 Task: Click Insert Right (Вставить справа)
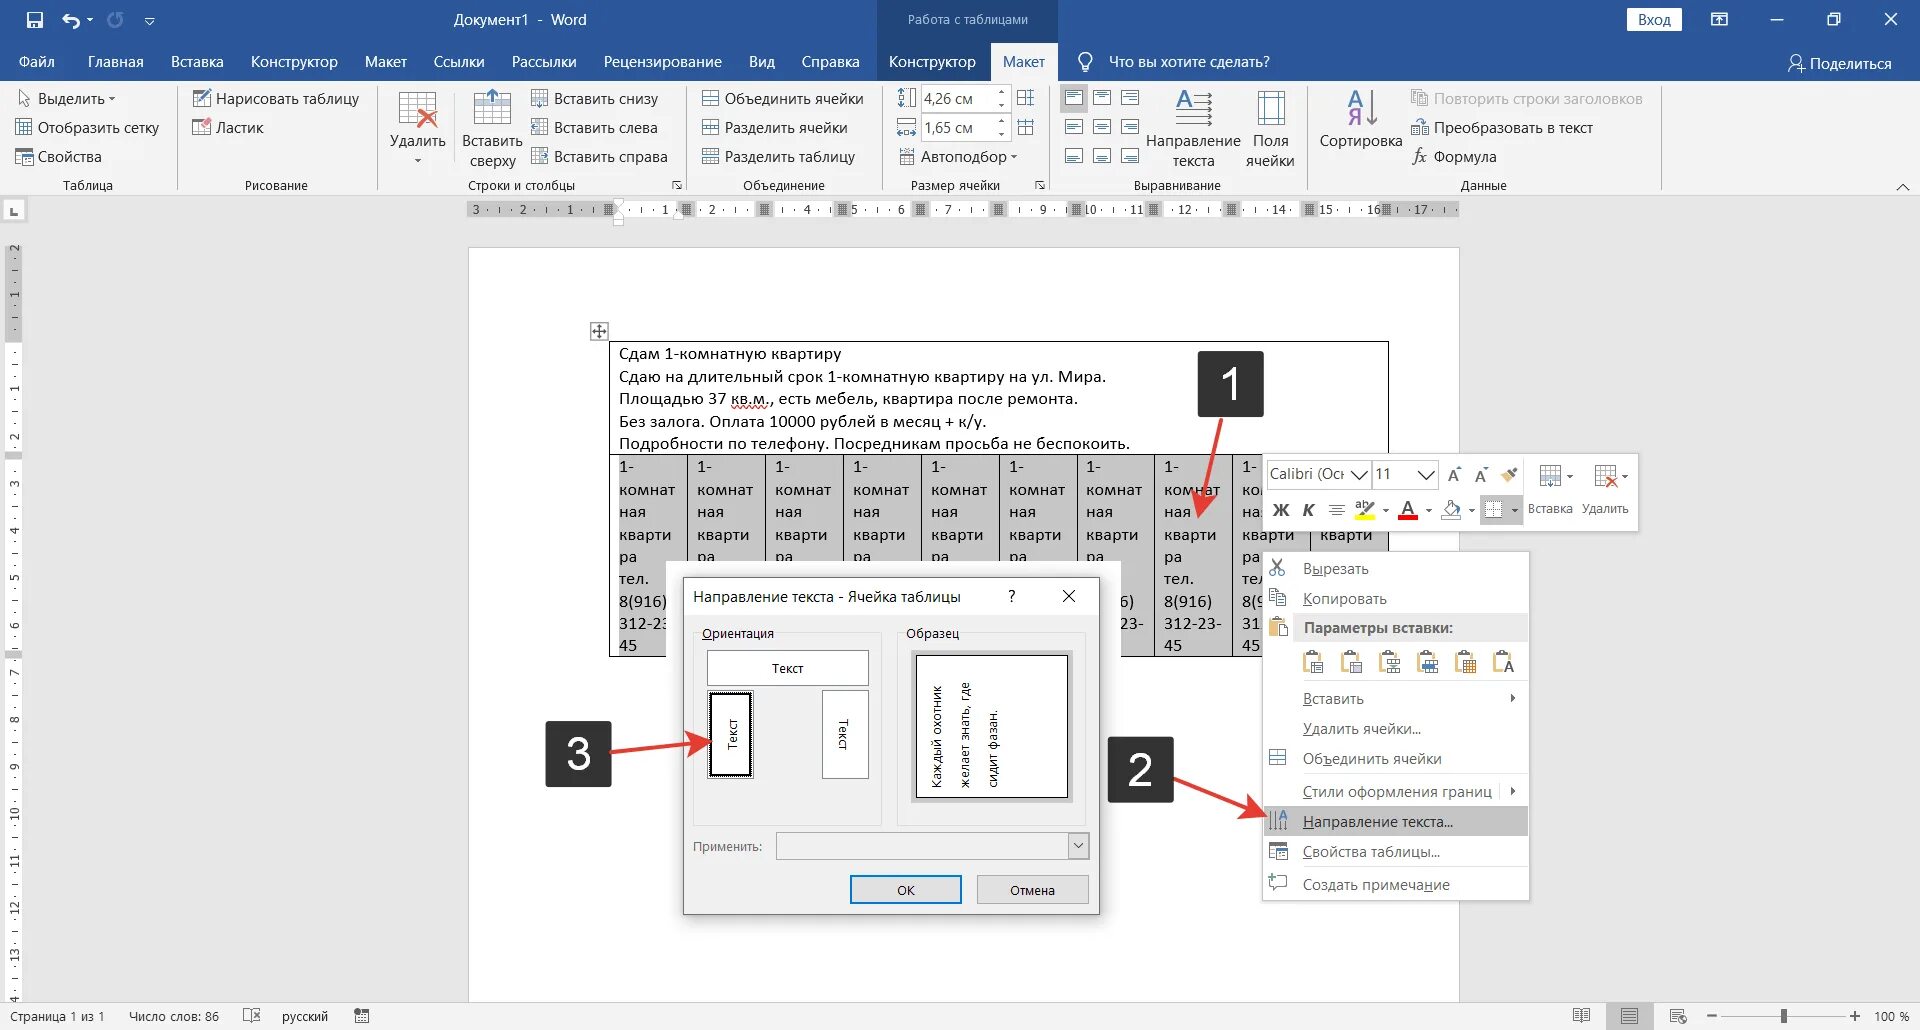click(x=599, y=156)
